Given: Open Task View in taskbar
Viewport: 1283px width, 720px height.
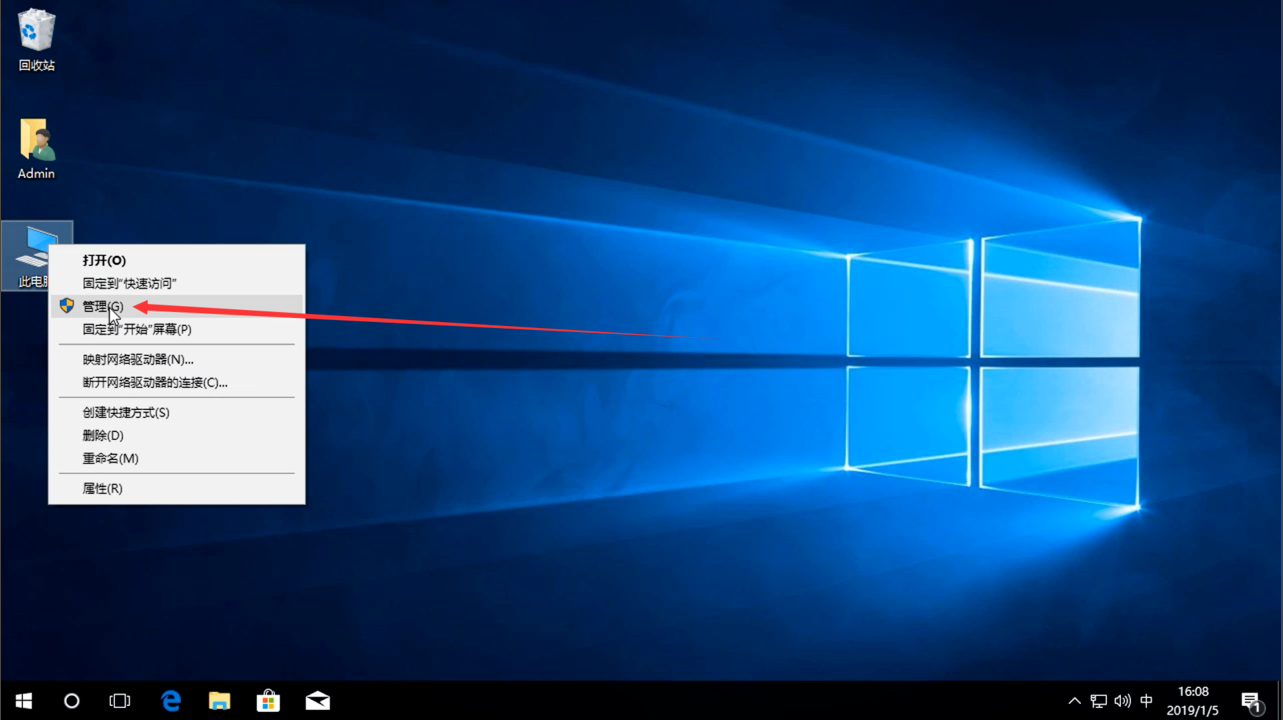Looking at the screenshot, I should click(120, 701).
